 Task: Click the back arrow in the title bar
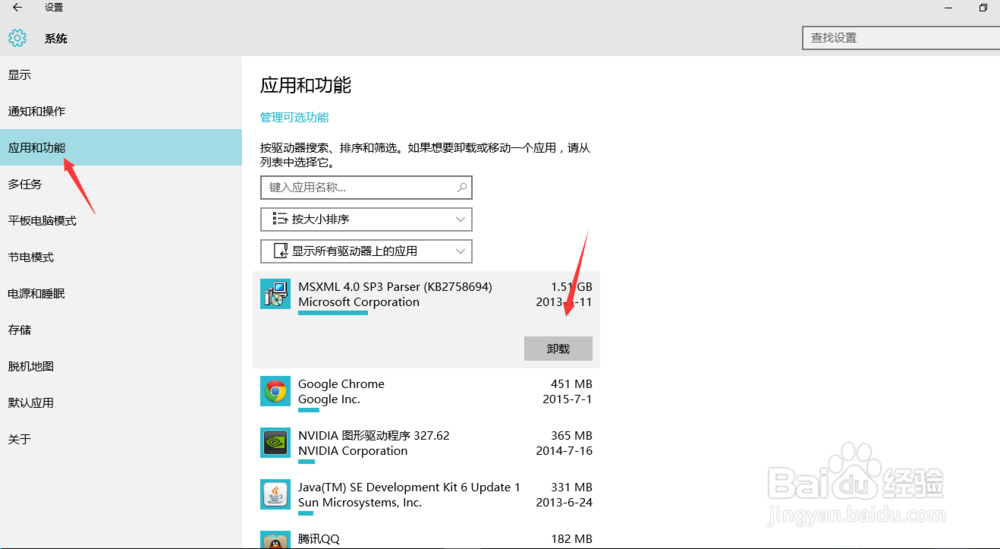tap(17, 8)
